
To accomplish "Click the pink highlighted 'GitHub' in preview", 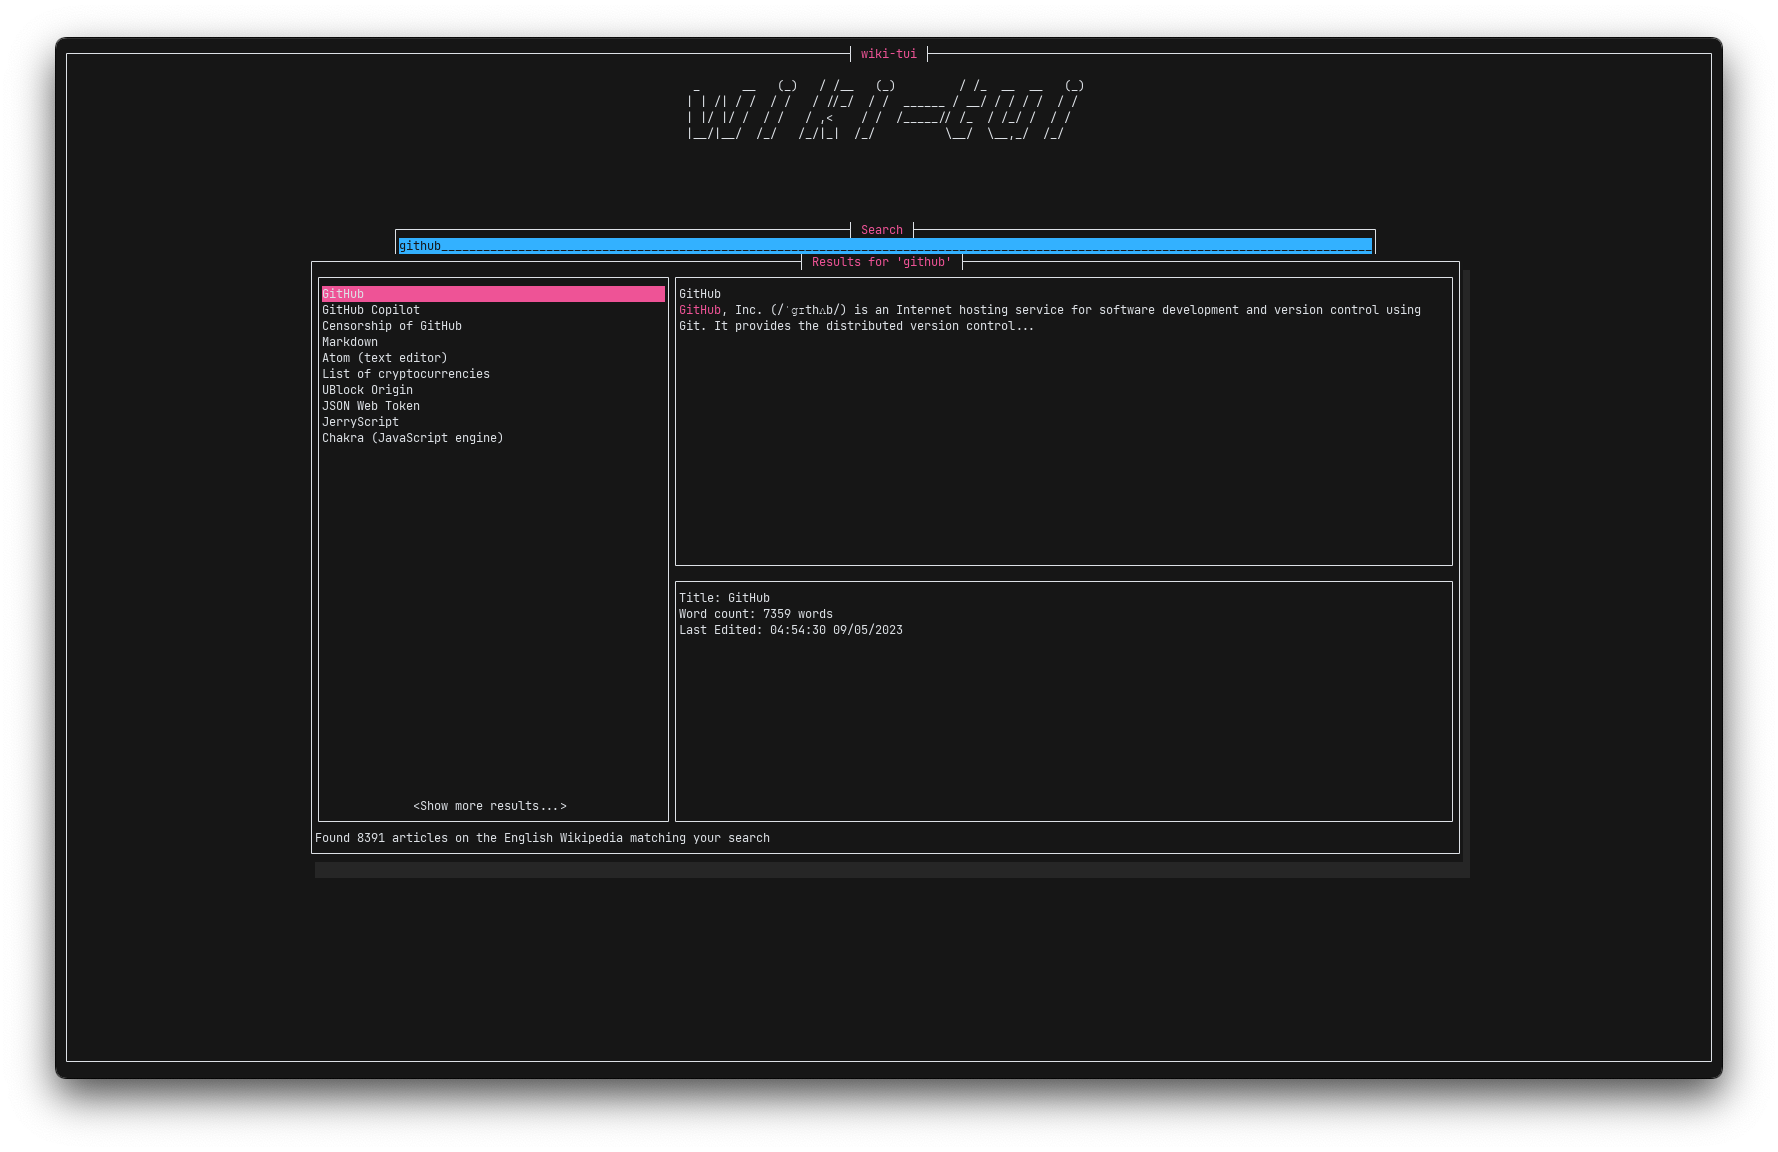I will [700, 310].
